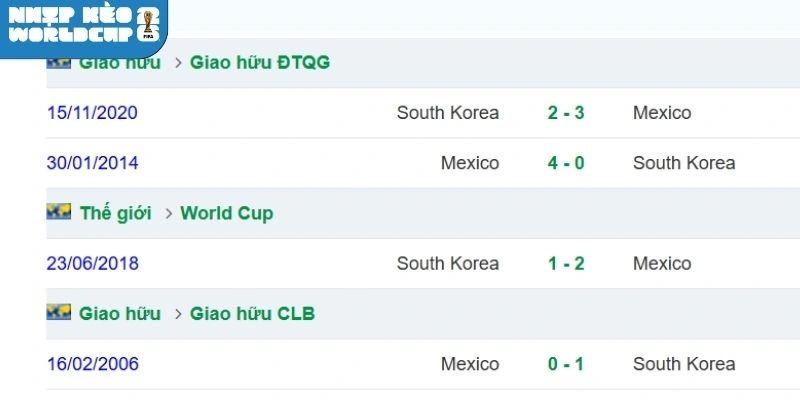Screen dimensions: 800x400
Task: Click the 16/02/2006 match date
Action: (x=92, y=364)
